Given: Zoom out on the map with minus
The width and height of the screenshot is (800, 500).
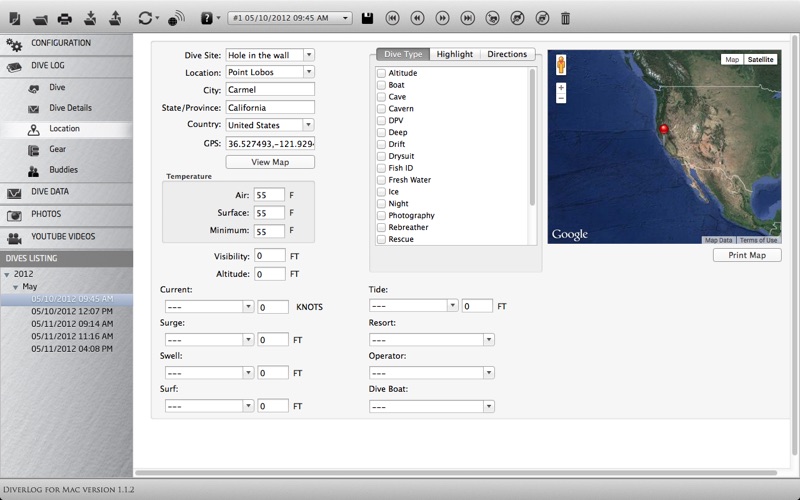Looking at the screenshot, I should (561, 98).
